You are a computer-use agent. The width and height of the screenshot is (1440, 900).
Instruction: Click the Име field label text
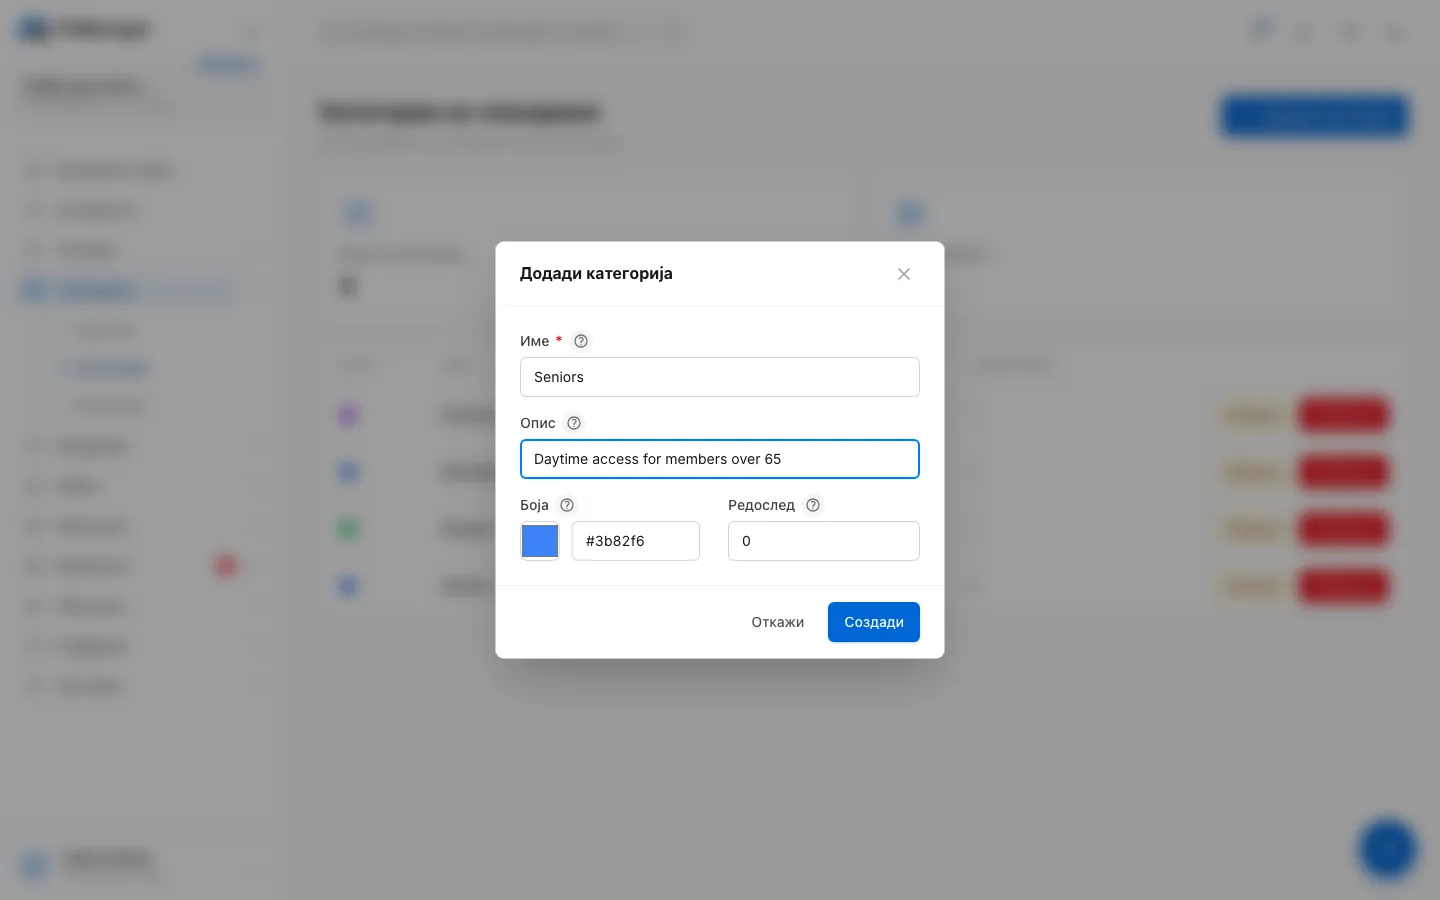[x=534, y=341]
